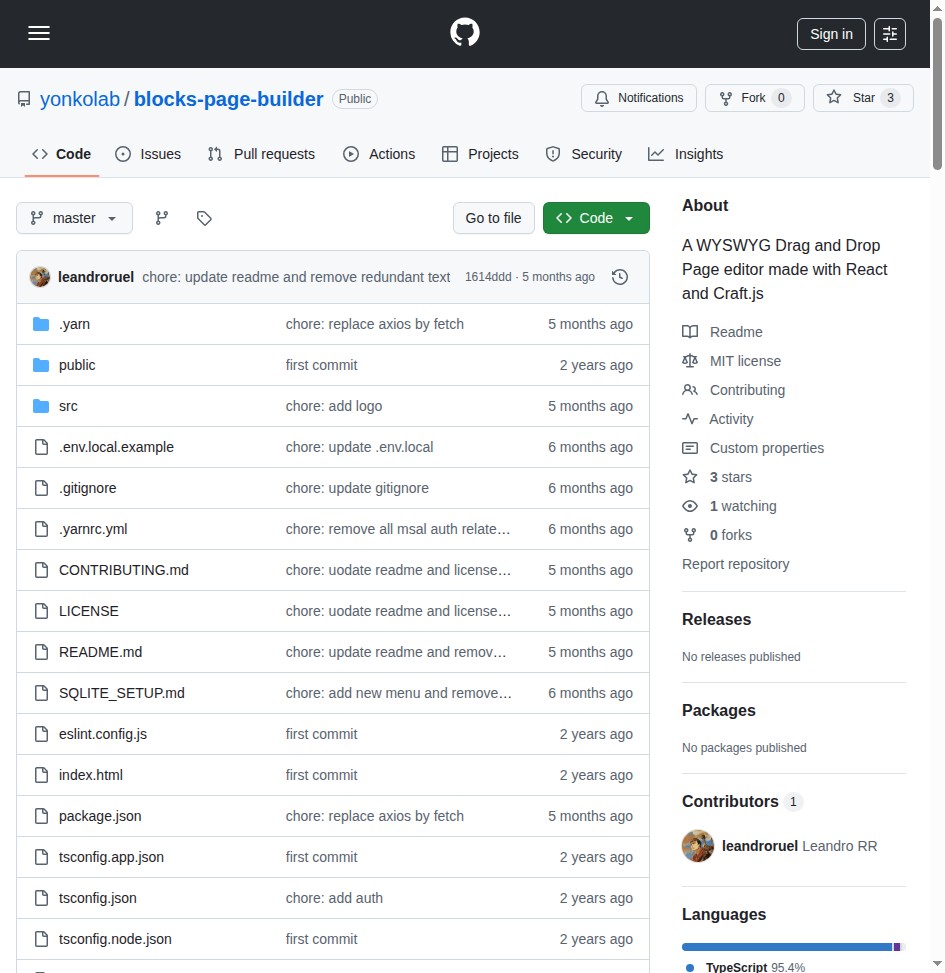Click the branches icon next to master

click(161, 218)
